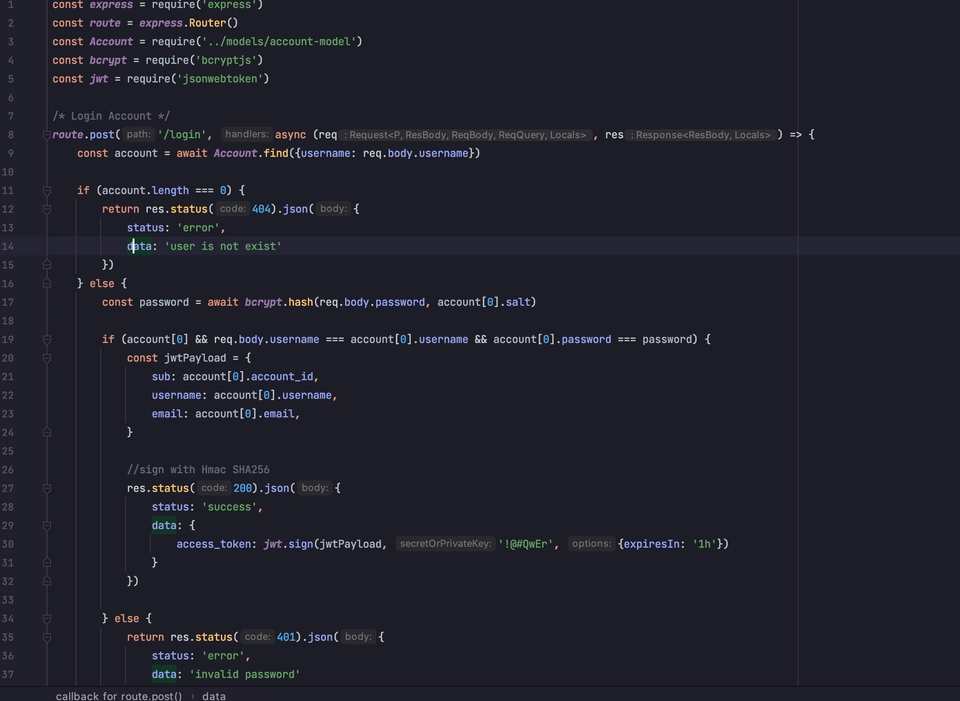Click 'invalid password' string
This screenshot has width=960, height=701.
(245, 674)
